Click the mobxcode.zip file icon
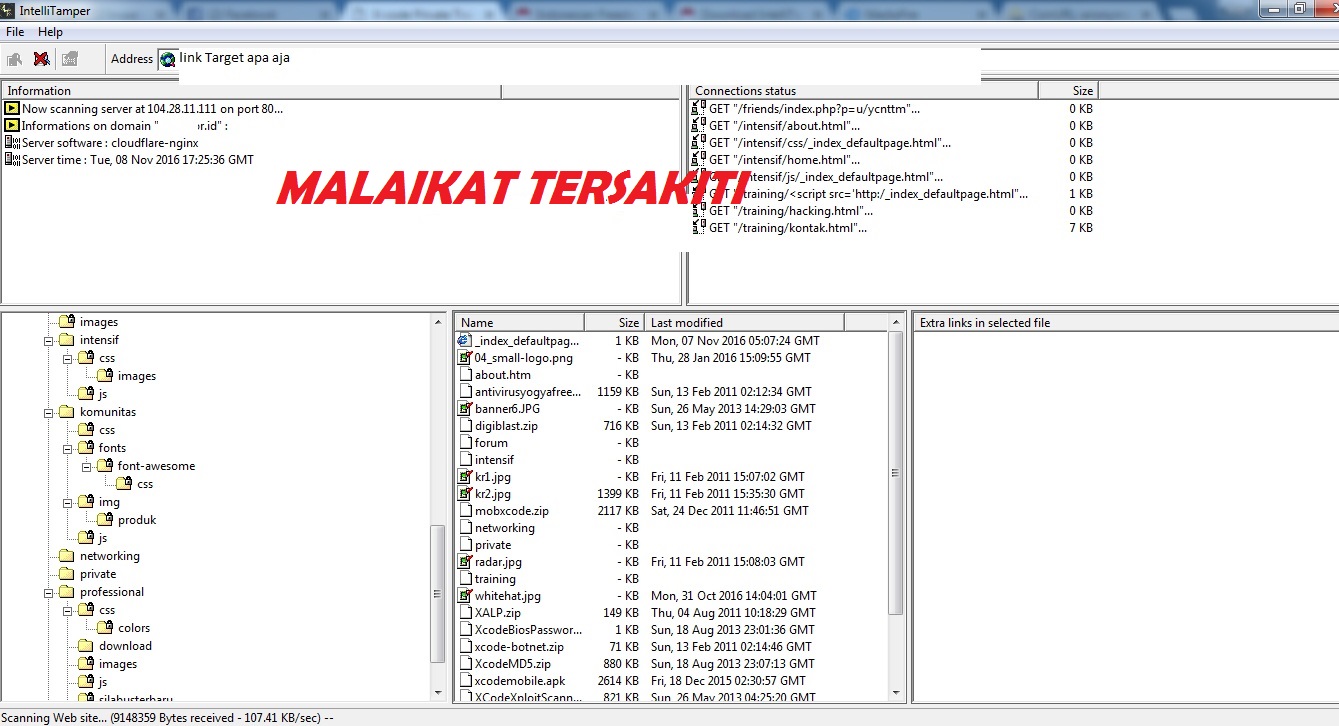 [465, 511]
